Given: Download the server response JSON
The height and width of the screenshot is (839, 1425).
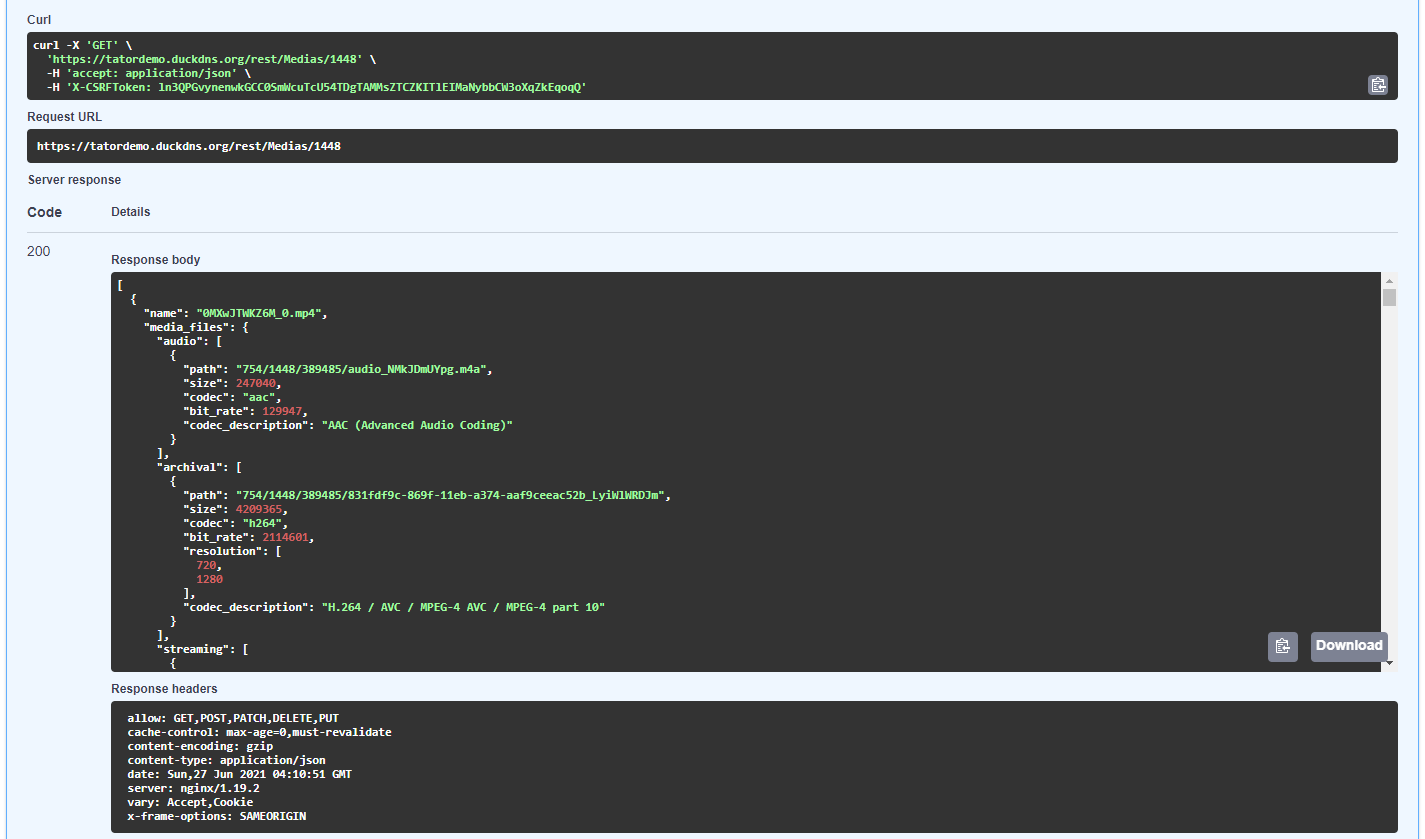Looking at the screenshot, I should pos(1348,646).
